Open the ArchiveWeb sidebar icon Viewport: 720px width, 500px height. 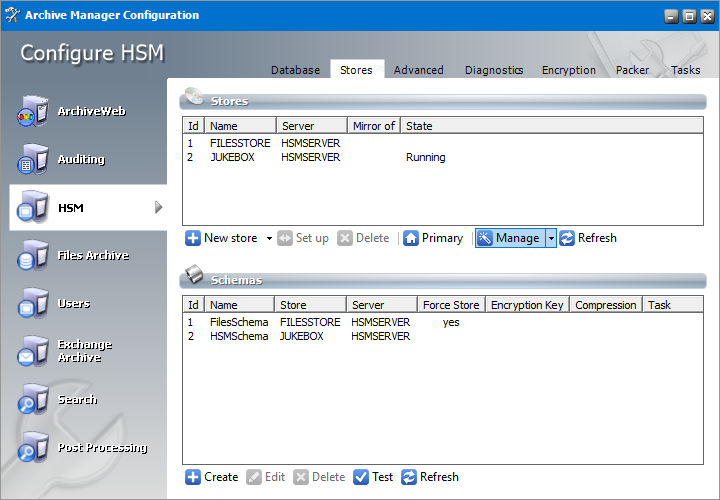(32, 112)
